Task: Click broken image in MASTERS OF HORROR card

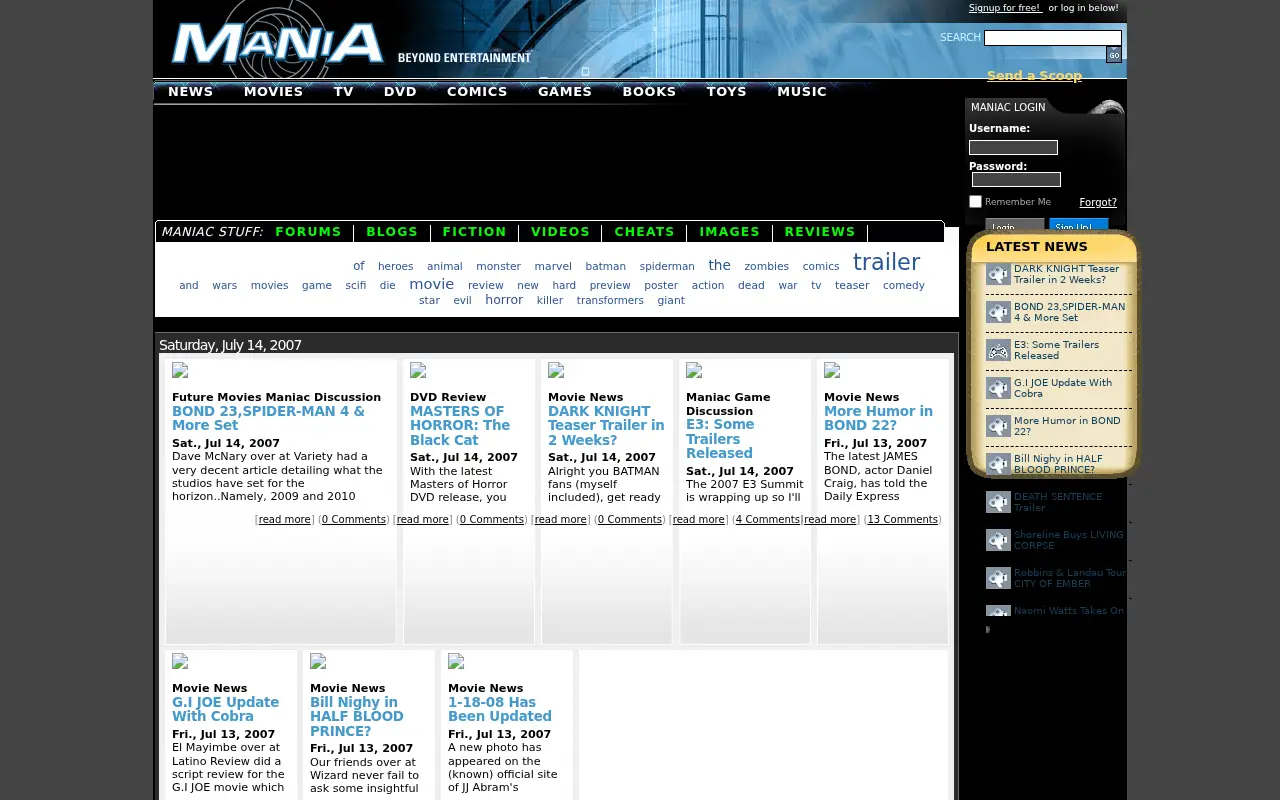Action: tap(418, 370)
